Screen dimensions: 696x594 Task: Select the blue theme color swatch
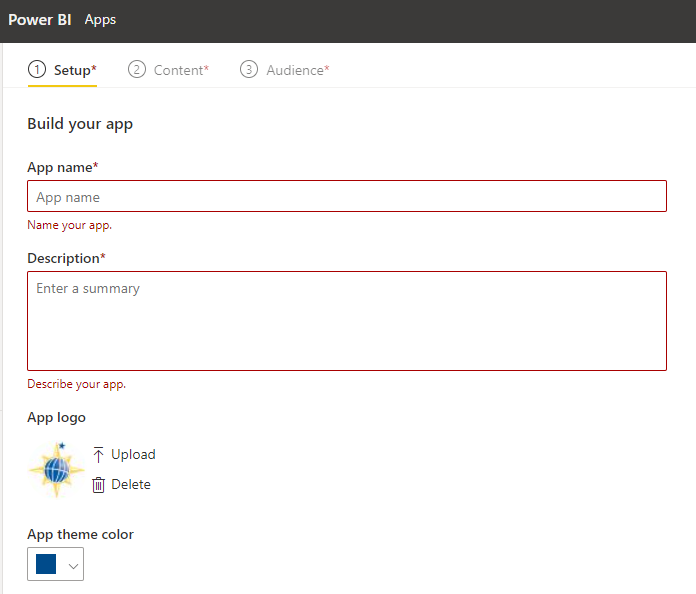click(46, 564)
